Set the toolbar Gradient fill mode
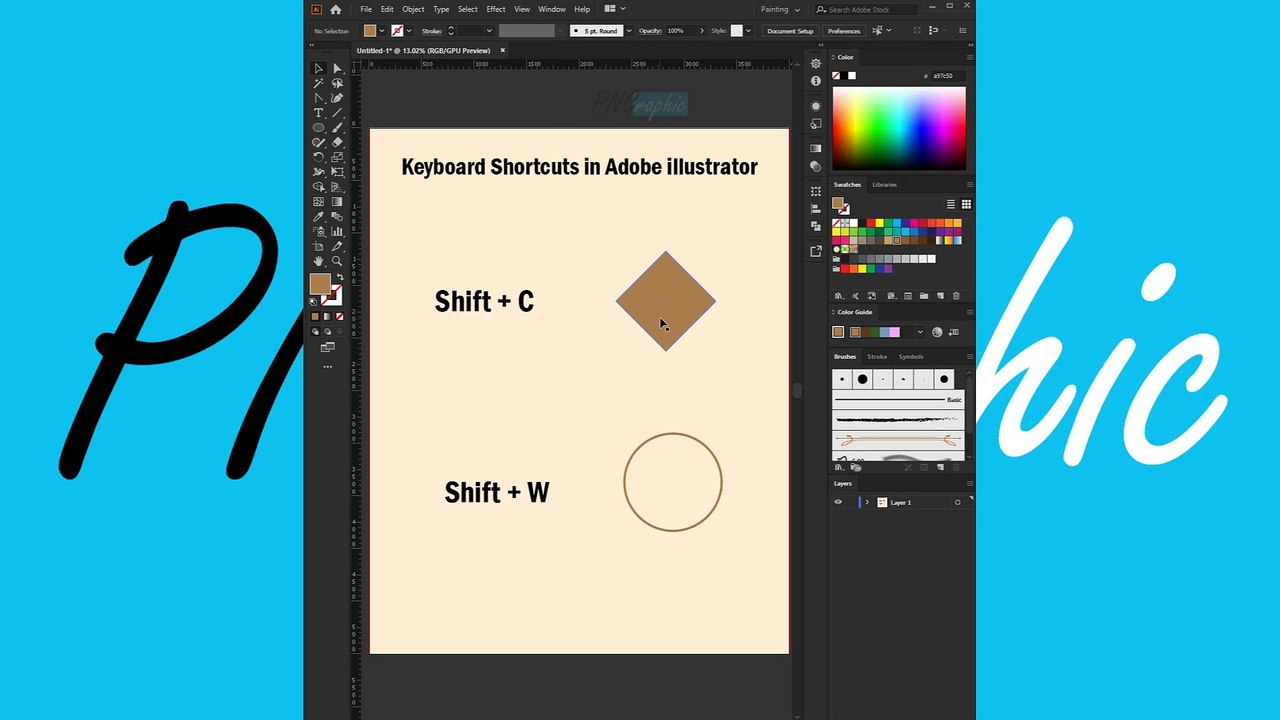The width and height of the screenshot is (1280, 720). pyautogui.click(x=326, y=316)
